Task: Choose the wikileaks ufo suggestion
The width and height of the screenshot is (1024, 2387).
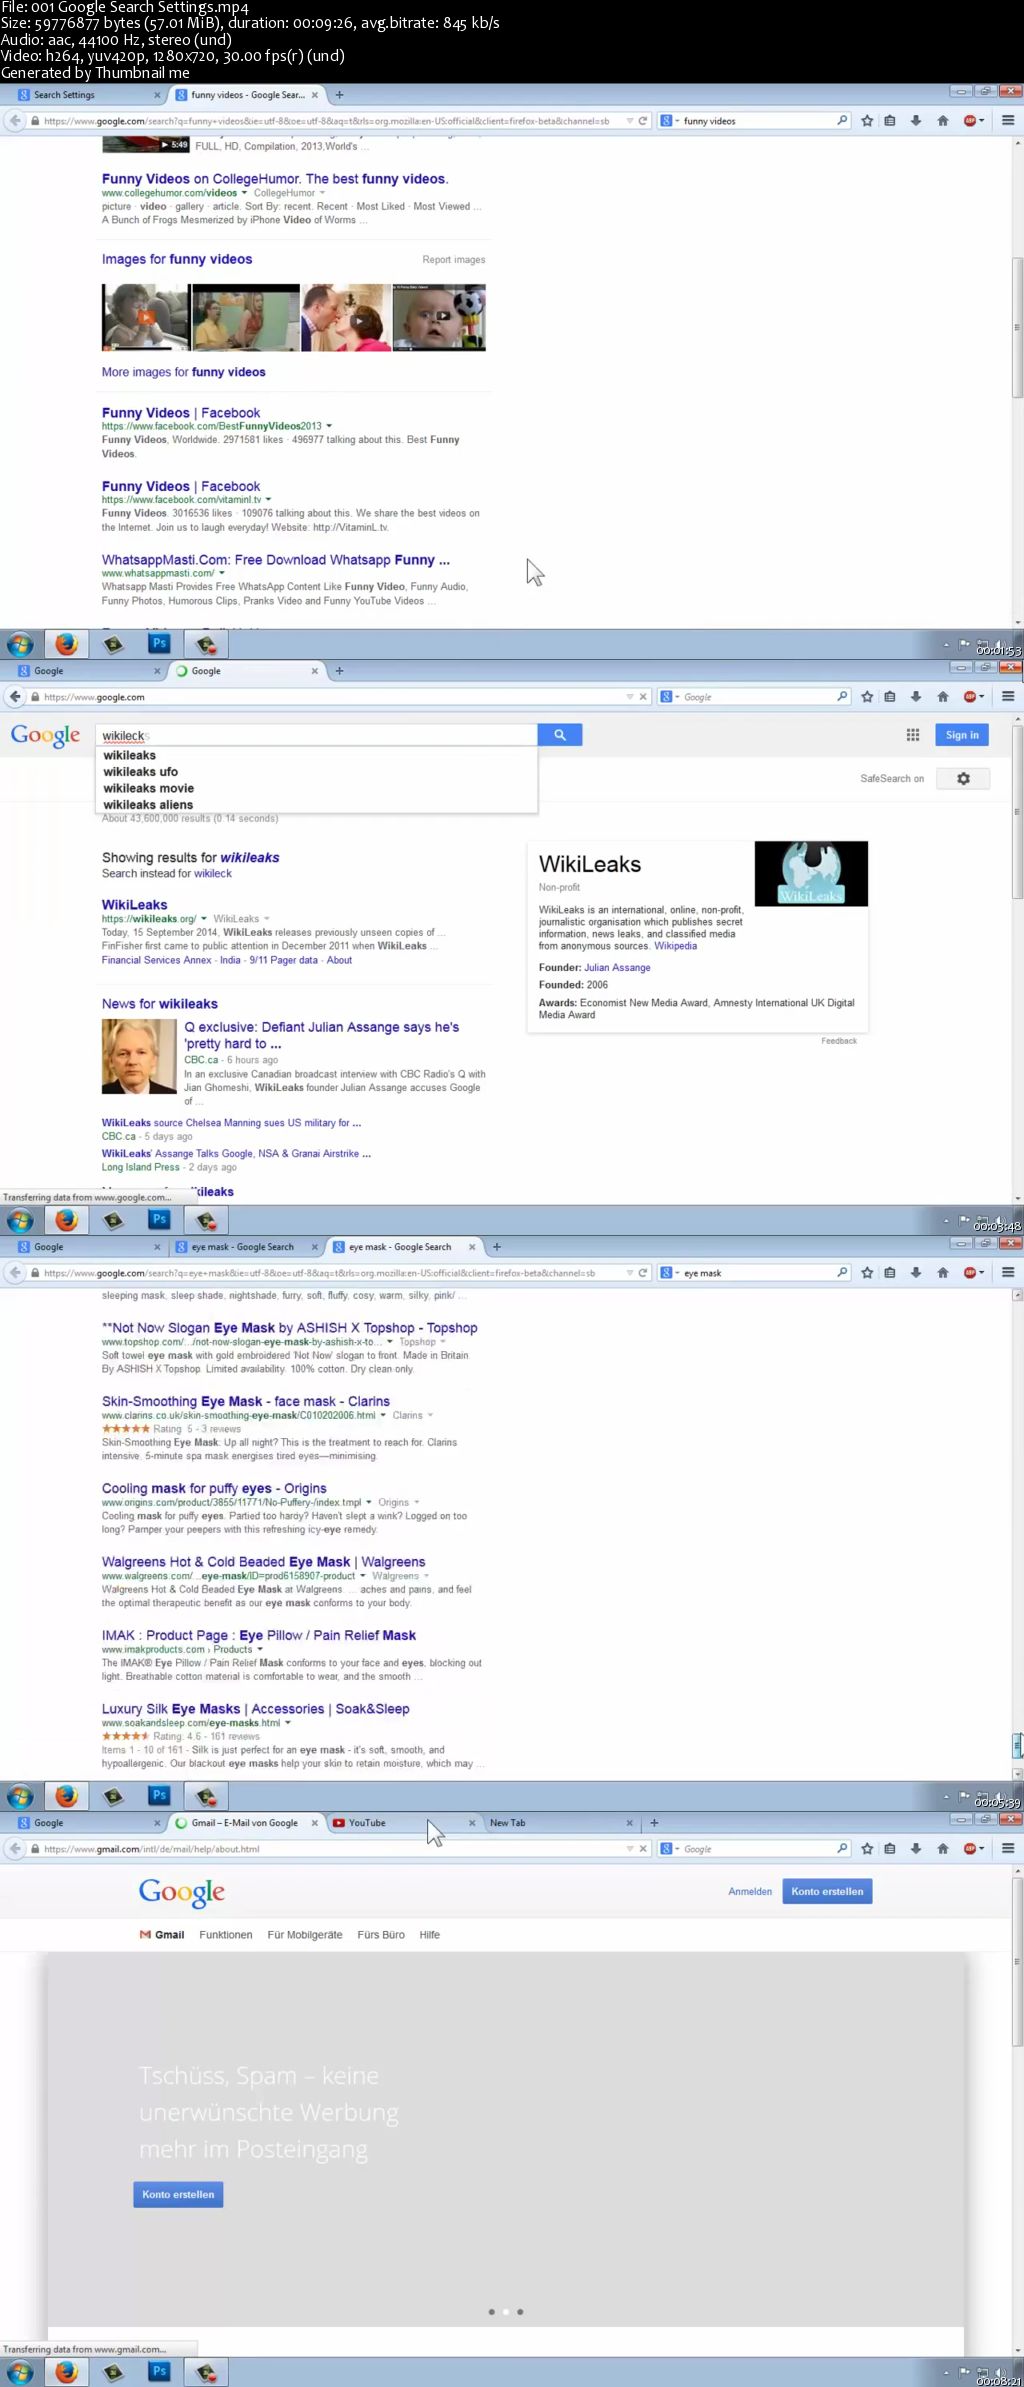Action: click(141, 772)
